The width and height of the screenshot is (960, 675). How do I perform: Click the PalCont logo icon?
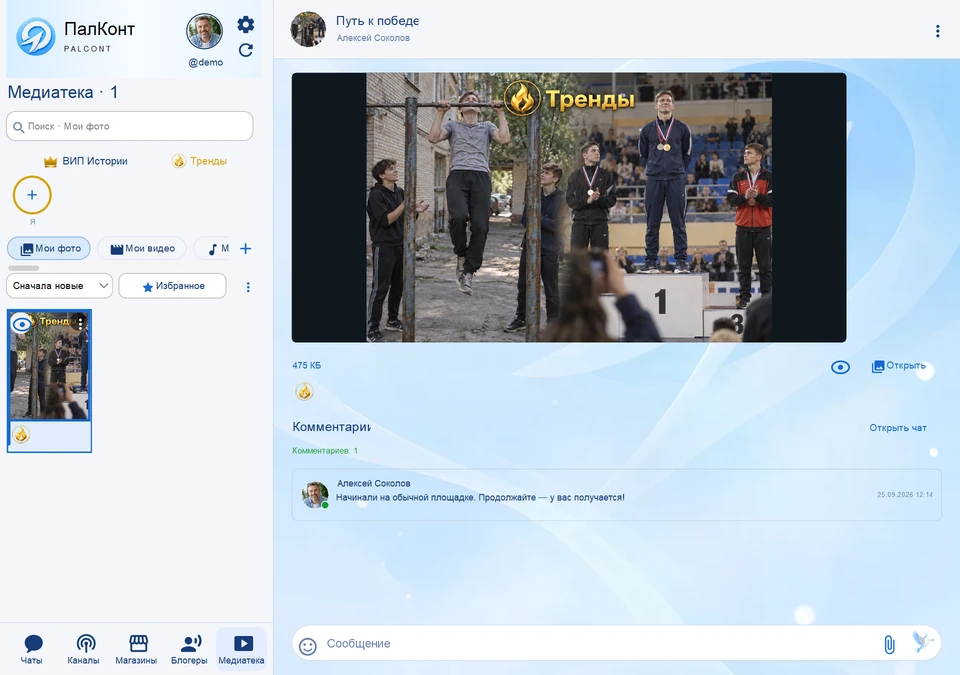(x=36, y=36)
